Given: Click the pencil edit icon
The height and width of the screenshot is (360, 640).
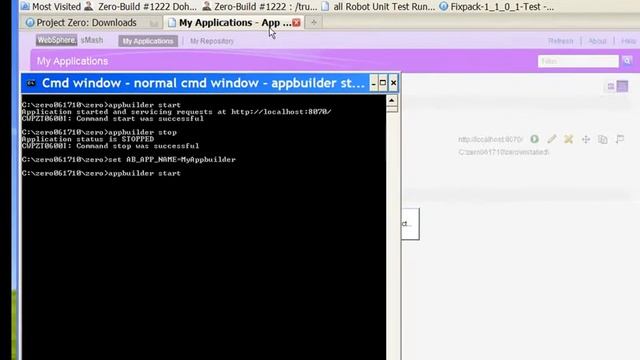Looking at the screenshot, I should click(552, 139).
